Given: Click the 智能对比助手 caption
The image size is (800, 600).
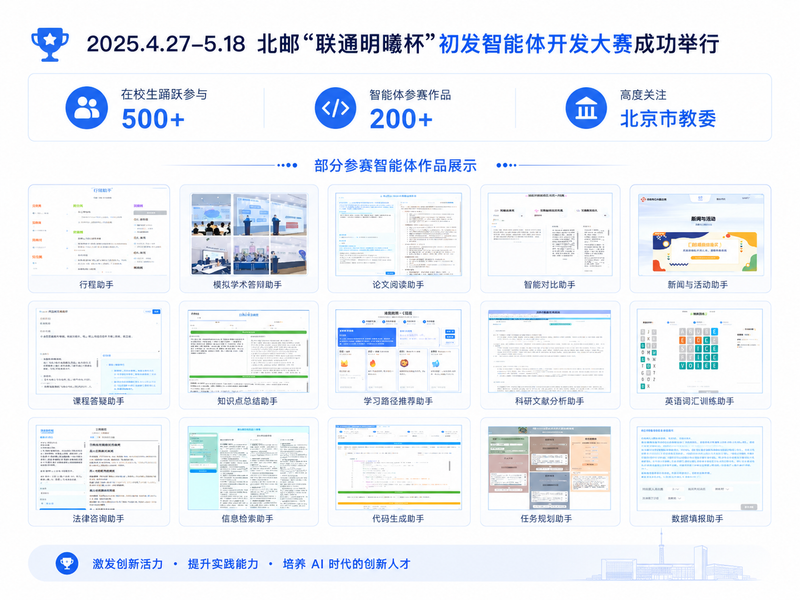Looking at the screenshot, I should click(x=549, y=285).
